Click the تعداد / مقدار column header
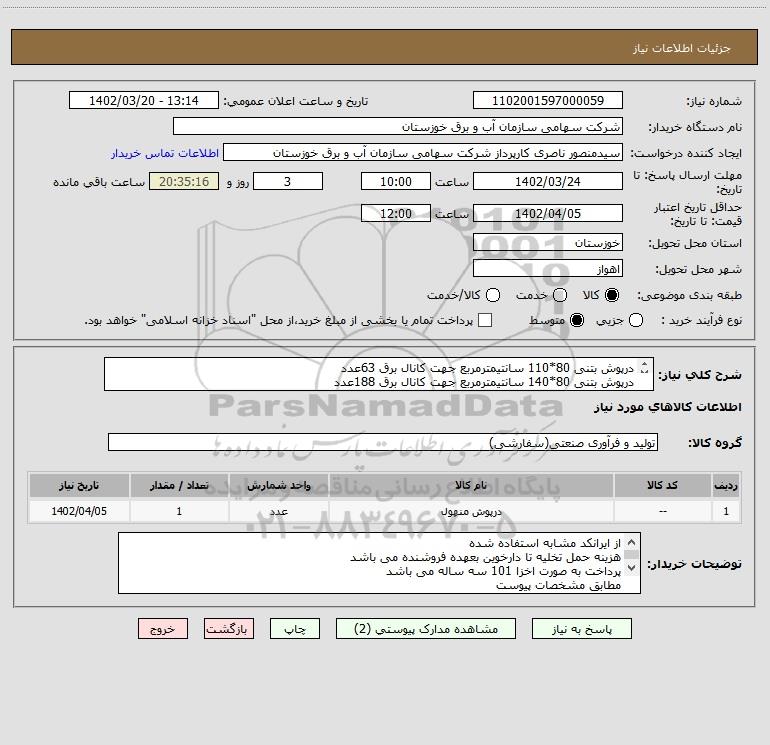The image size is (770, 745). click(179, 485)
